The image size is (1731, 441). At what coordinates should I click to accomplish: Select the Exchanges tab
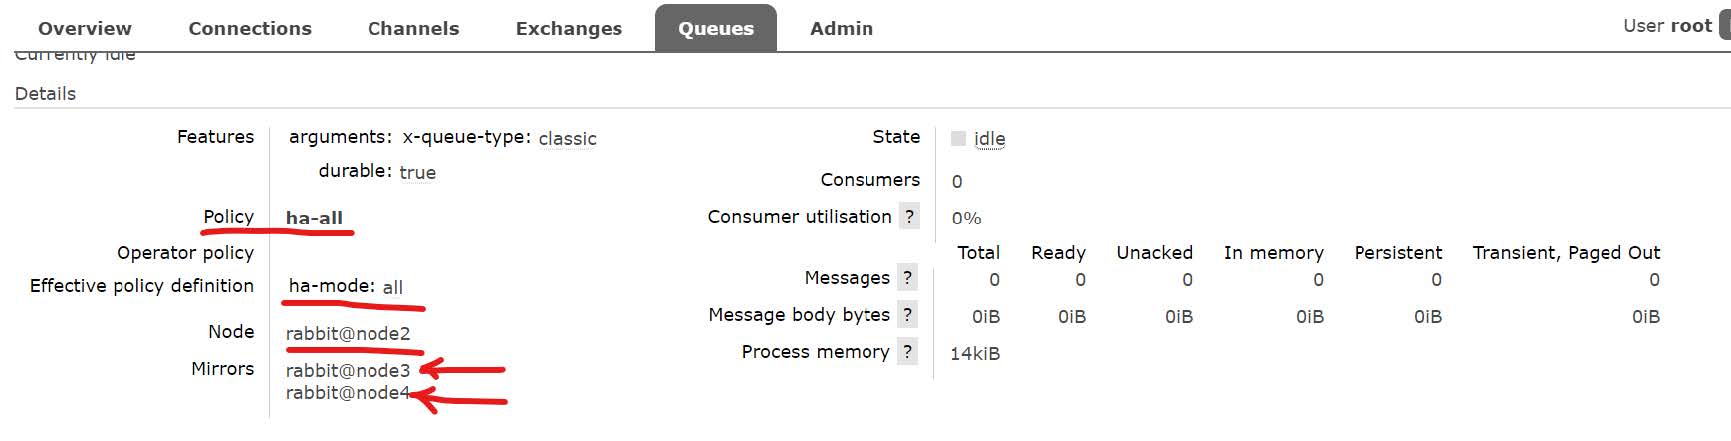tap(568, 29)
